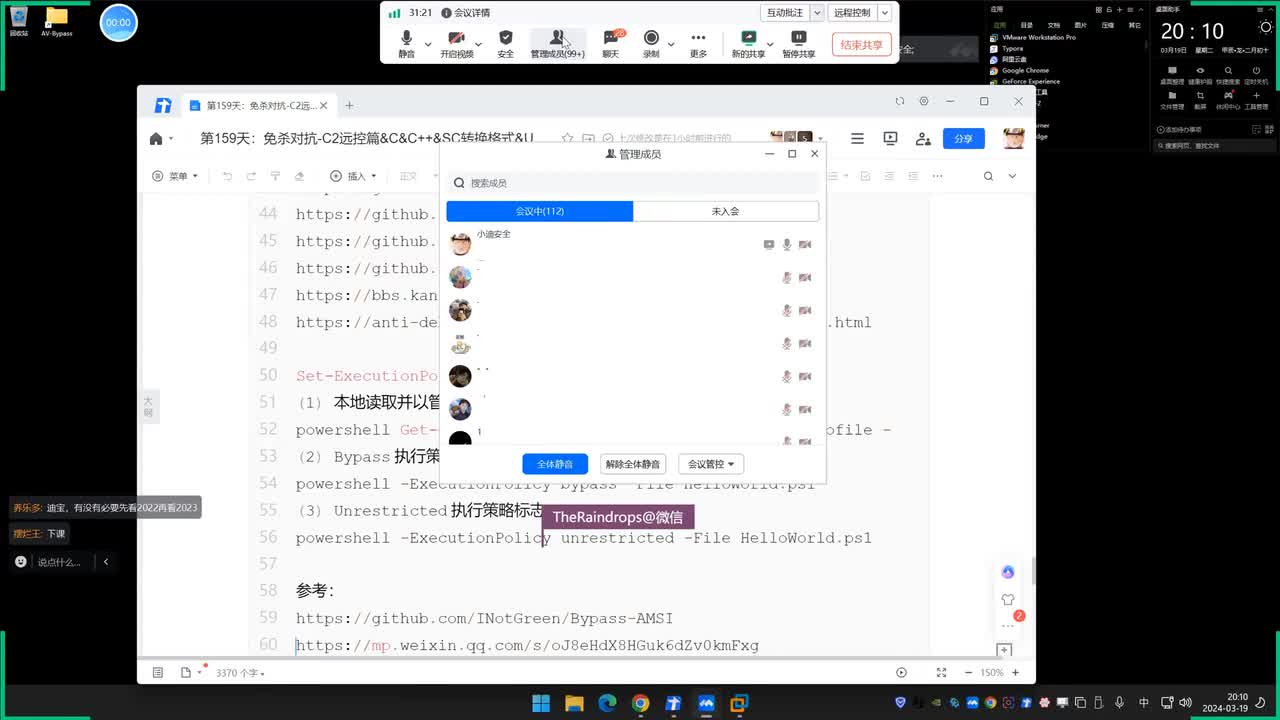Image resolution: width=1280 pixels, height=720 pixels.
Task: Open document outline lines icon in header
Action: [x=857, y=139]
